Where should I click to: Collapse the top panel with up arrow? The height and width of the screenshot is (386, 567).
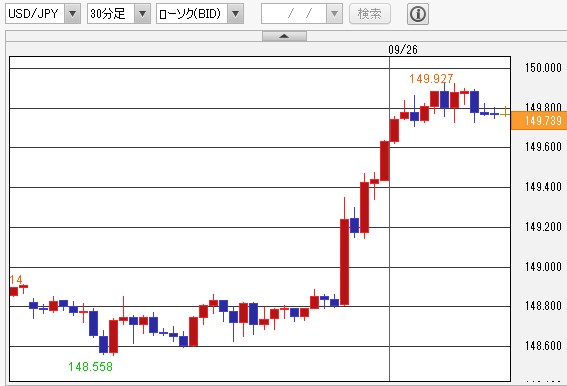(284, 36)
